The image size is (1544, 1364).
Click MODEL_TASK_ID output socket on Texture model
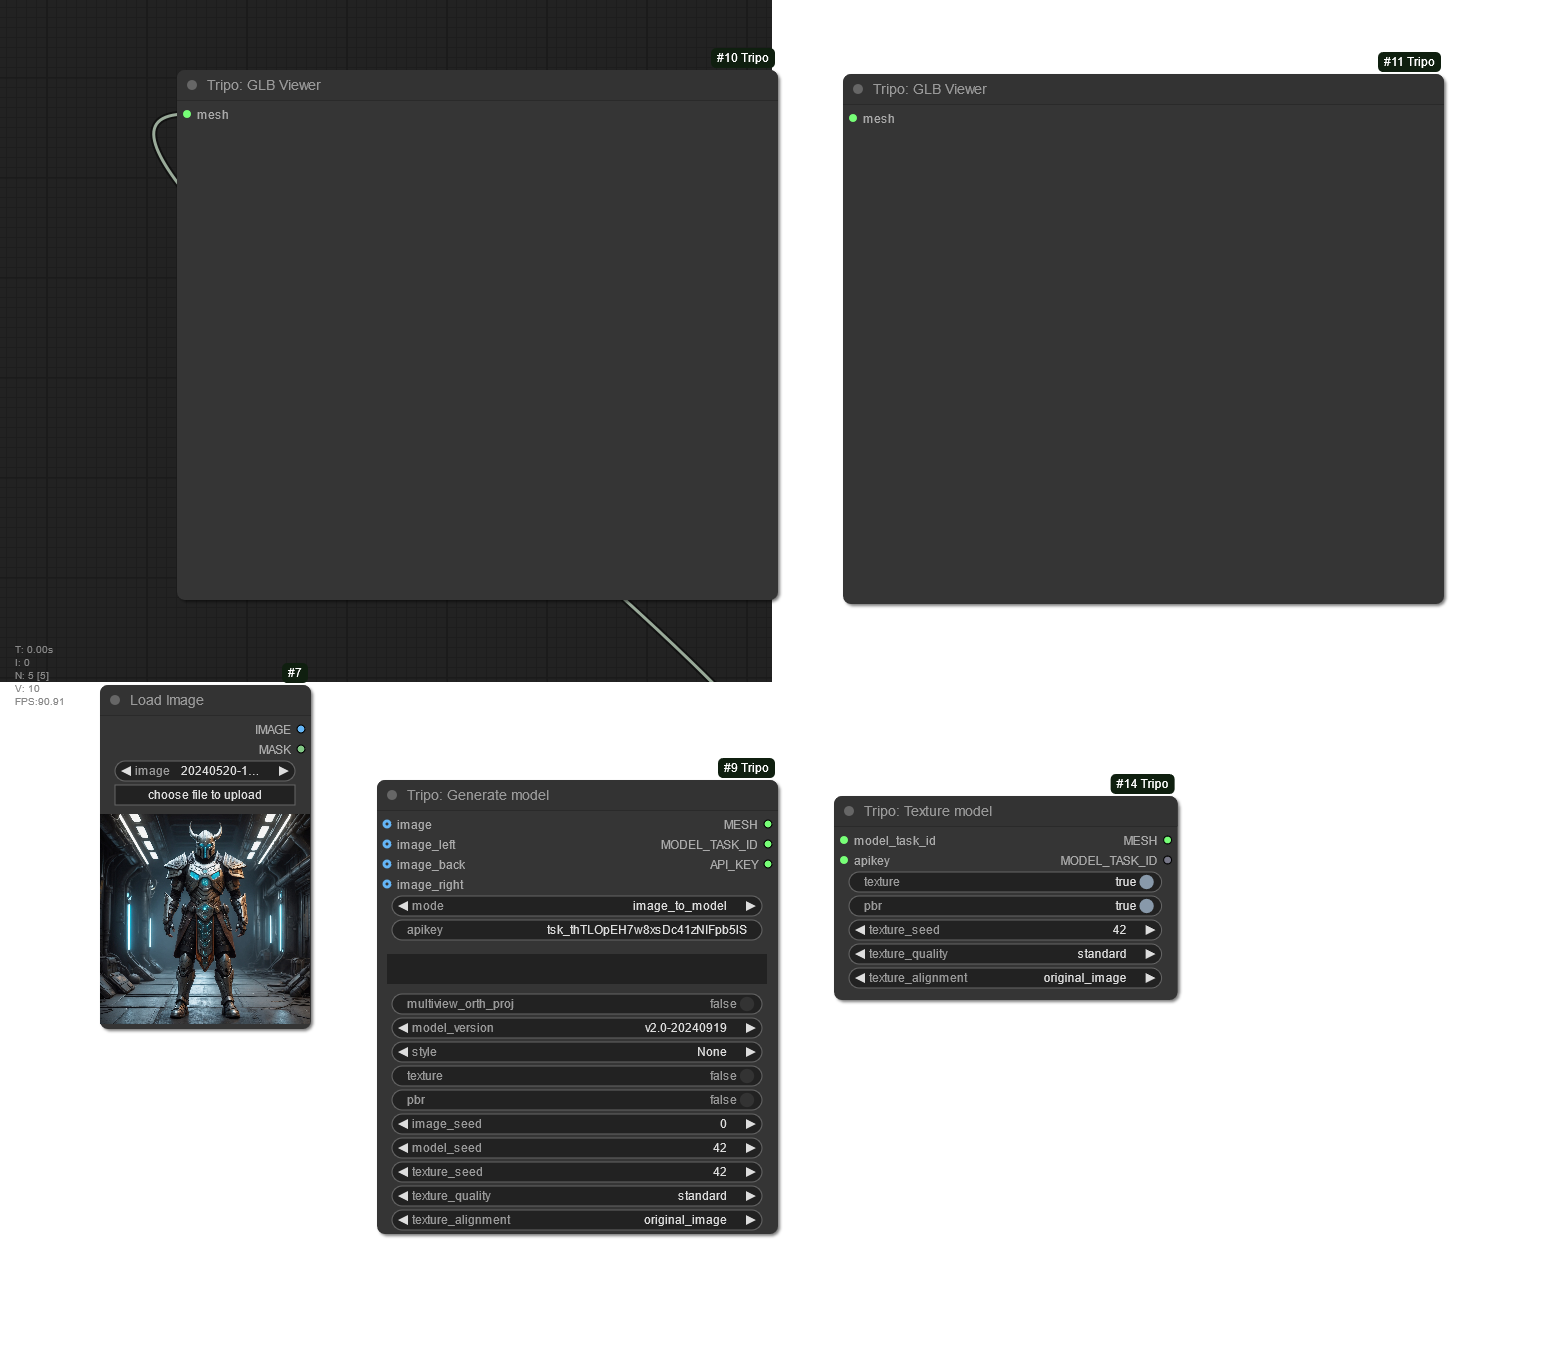1167,860
